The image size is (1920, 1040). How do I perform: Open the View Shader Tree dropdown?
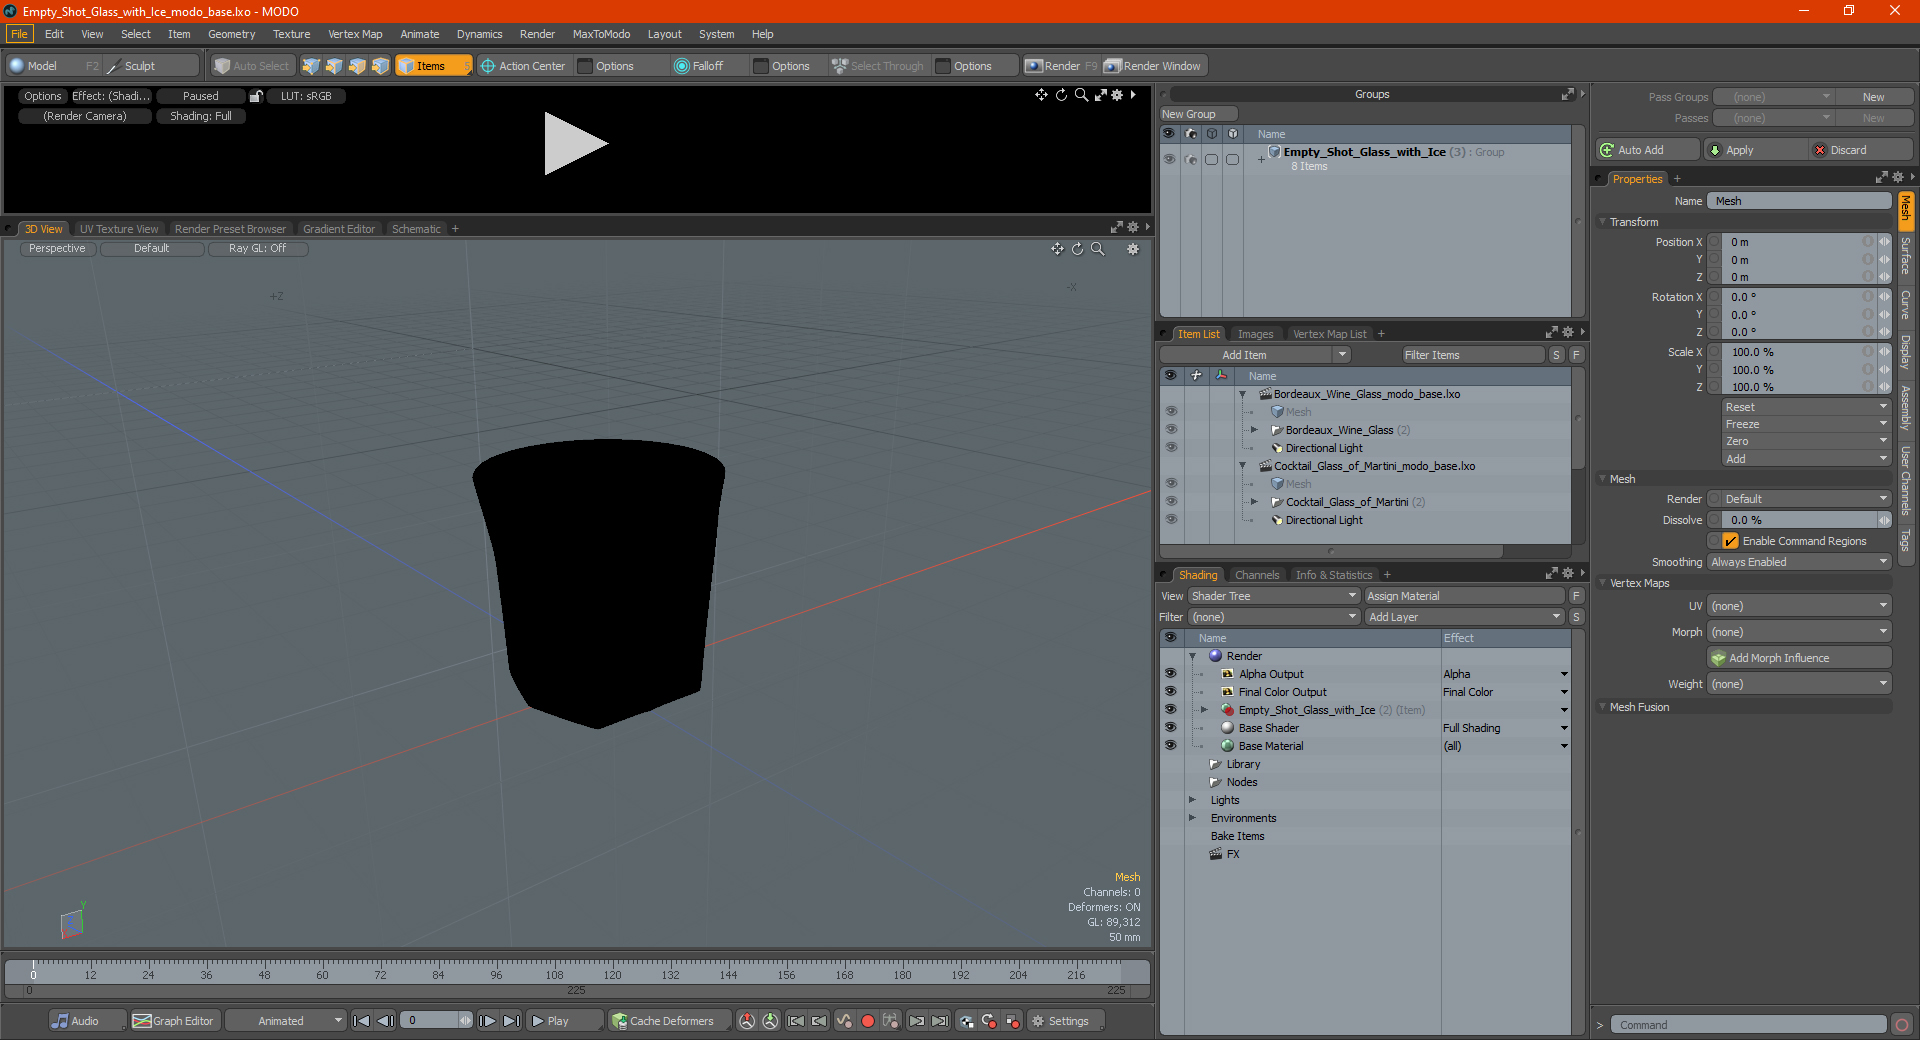(x=1273, y=596)
